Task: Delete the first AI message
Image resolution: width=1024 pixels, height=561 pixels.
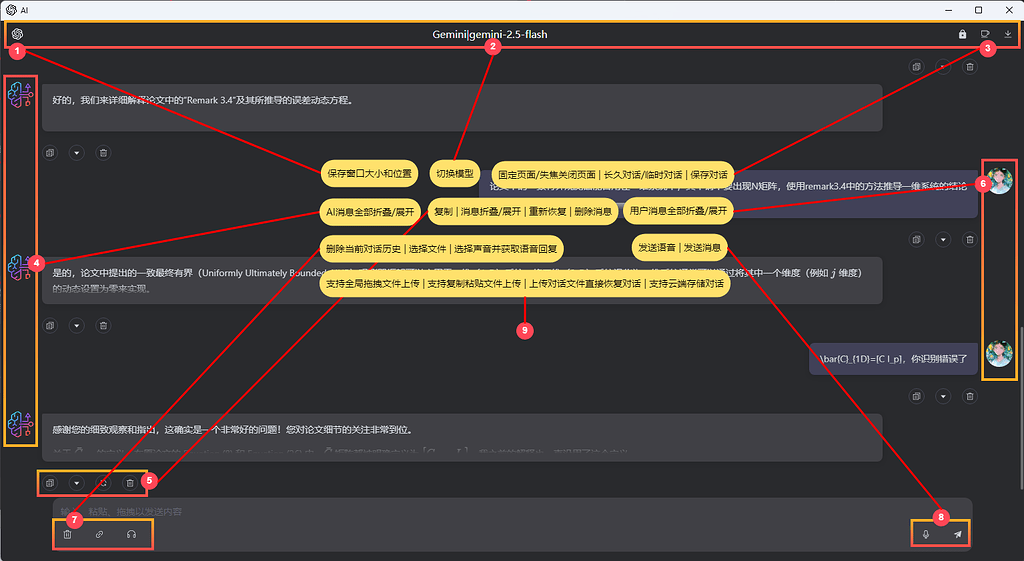Action: click(103, 153)
